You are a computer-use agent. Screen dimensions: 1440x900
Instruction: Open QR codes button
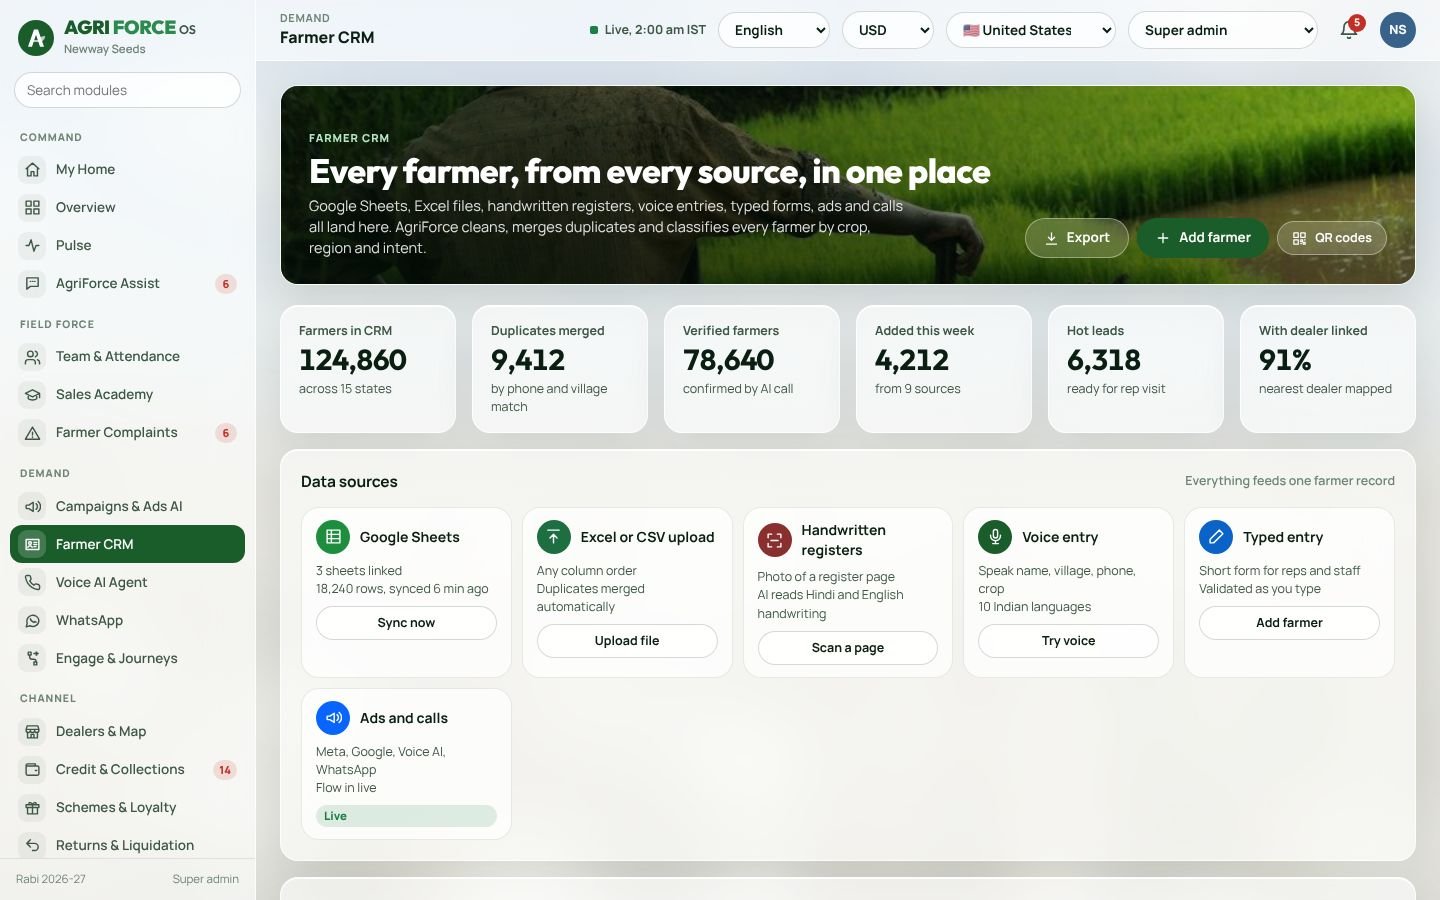tap(1332, 238)
